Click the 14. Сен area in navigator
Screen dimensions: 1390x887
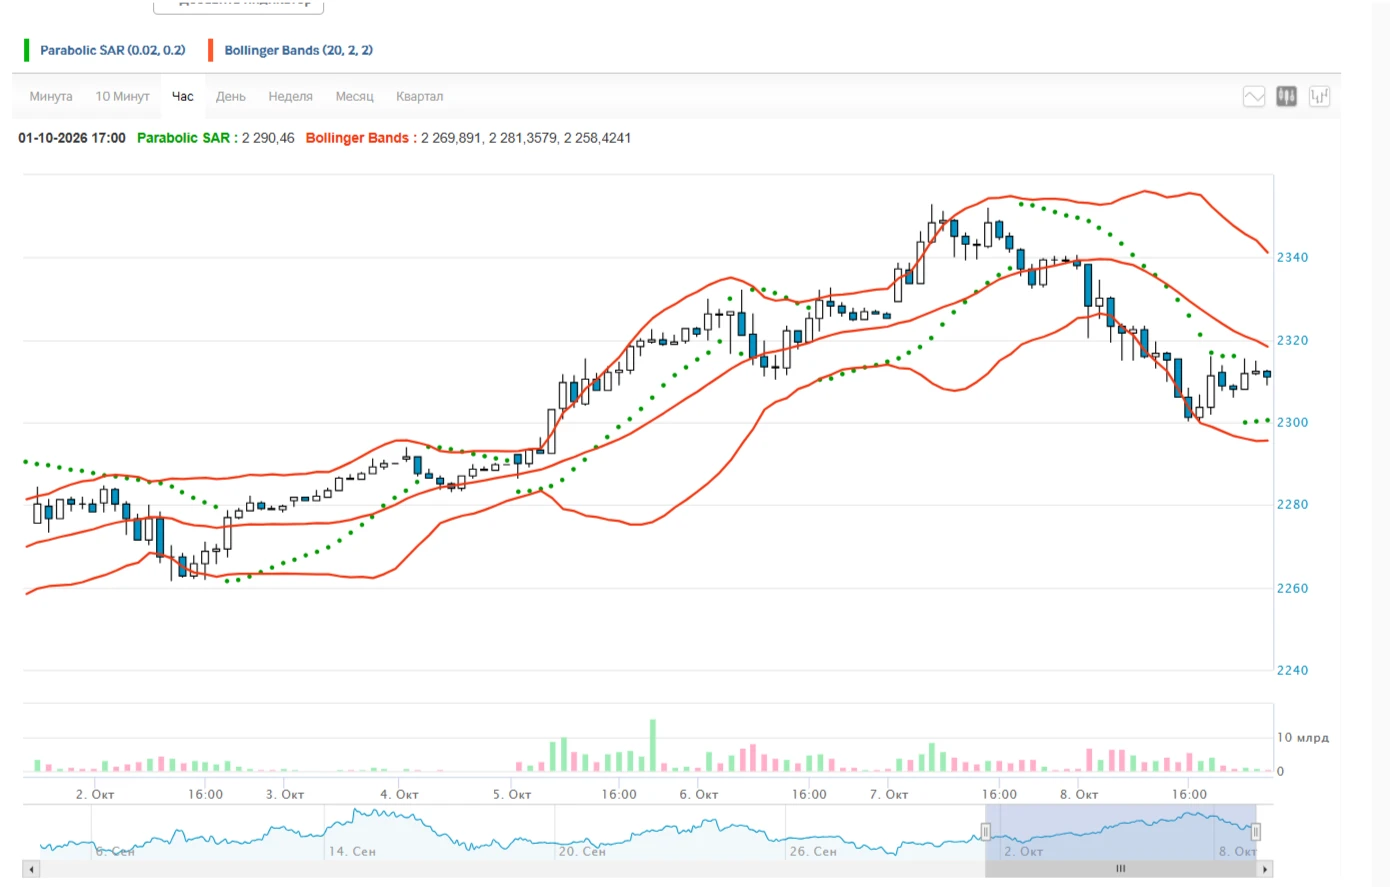pyautogui.click(x=352, y=851)
